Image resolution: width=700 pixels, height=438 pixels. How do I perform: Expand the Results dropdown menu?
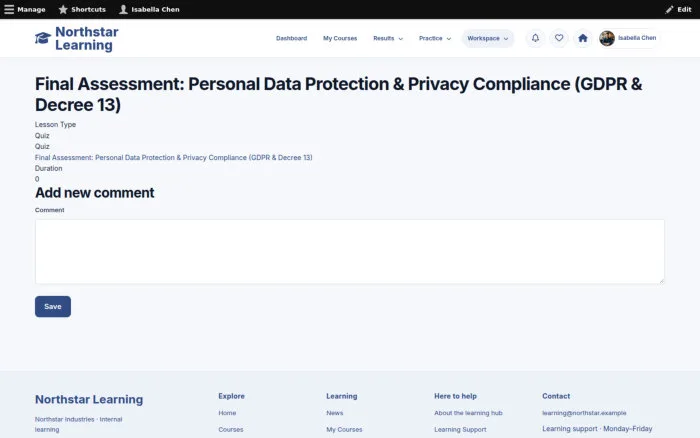click(388, 38)
